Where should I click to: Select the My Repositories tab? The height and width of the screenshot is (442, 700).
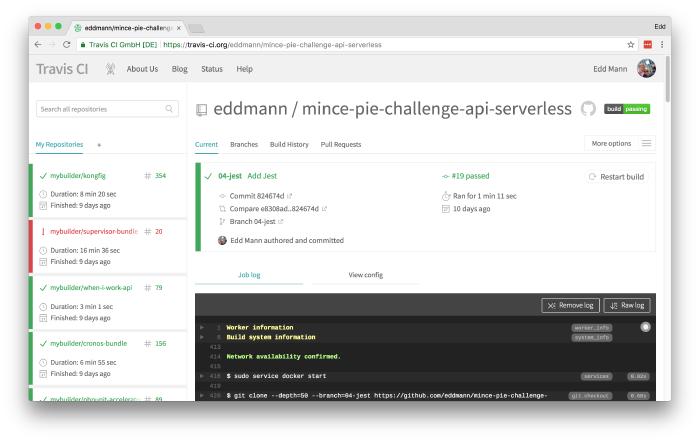point(59,145)
